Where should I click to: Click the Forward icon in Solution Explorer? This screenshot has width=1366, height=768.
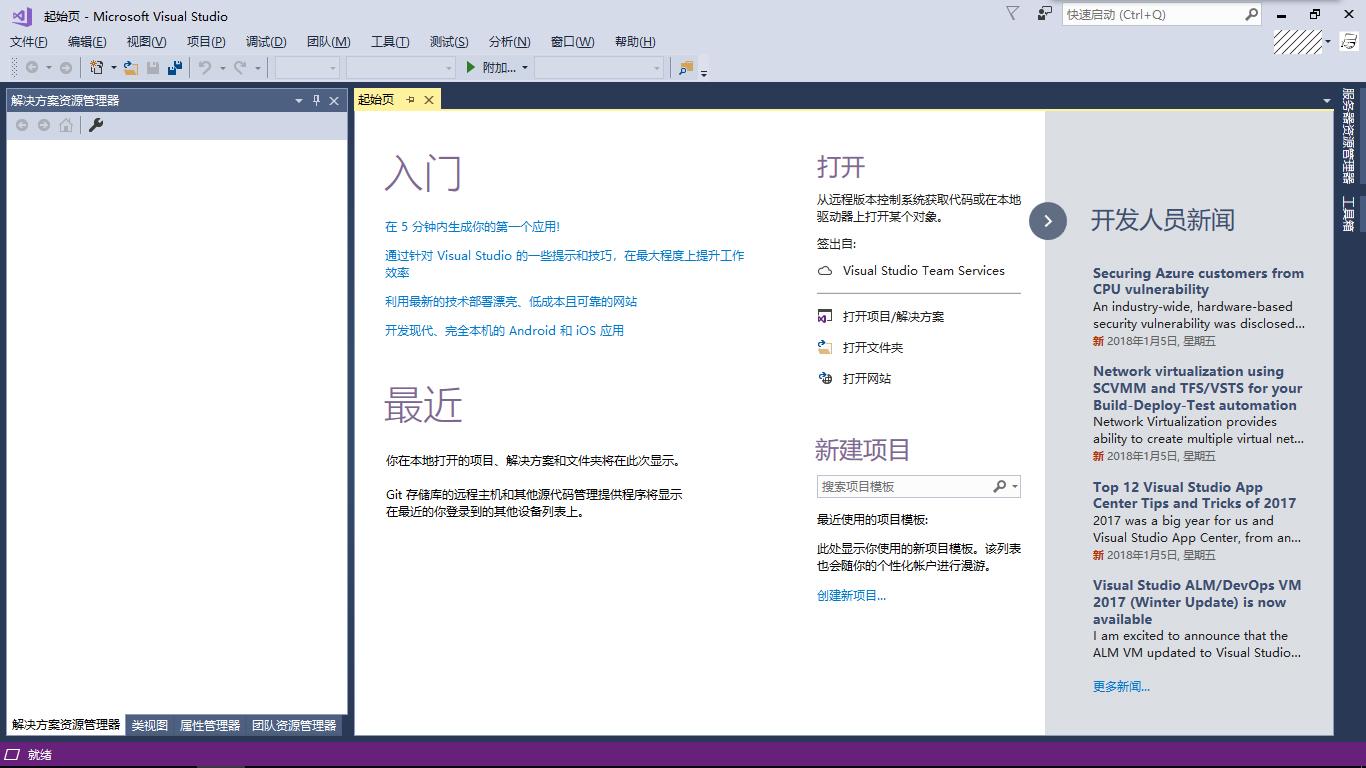(44, 125)
